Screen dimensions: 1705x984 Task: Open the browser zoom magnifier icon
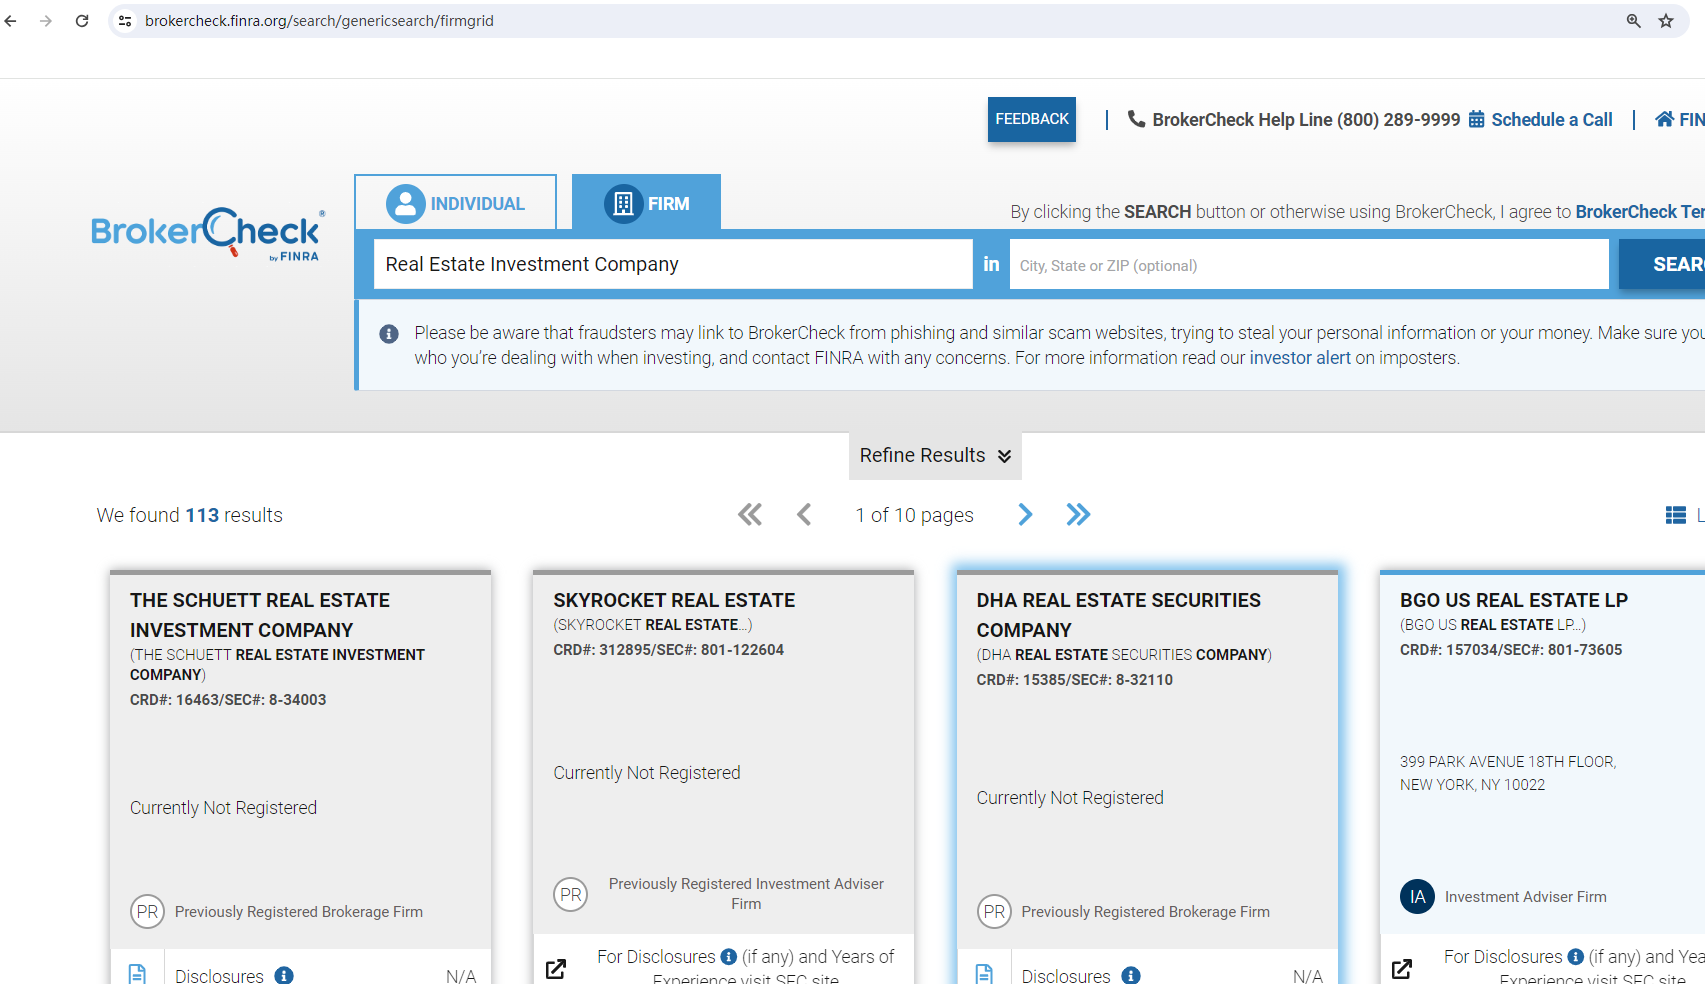click(x=1633, y=21)
